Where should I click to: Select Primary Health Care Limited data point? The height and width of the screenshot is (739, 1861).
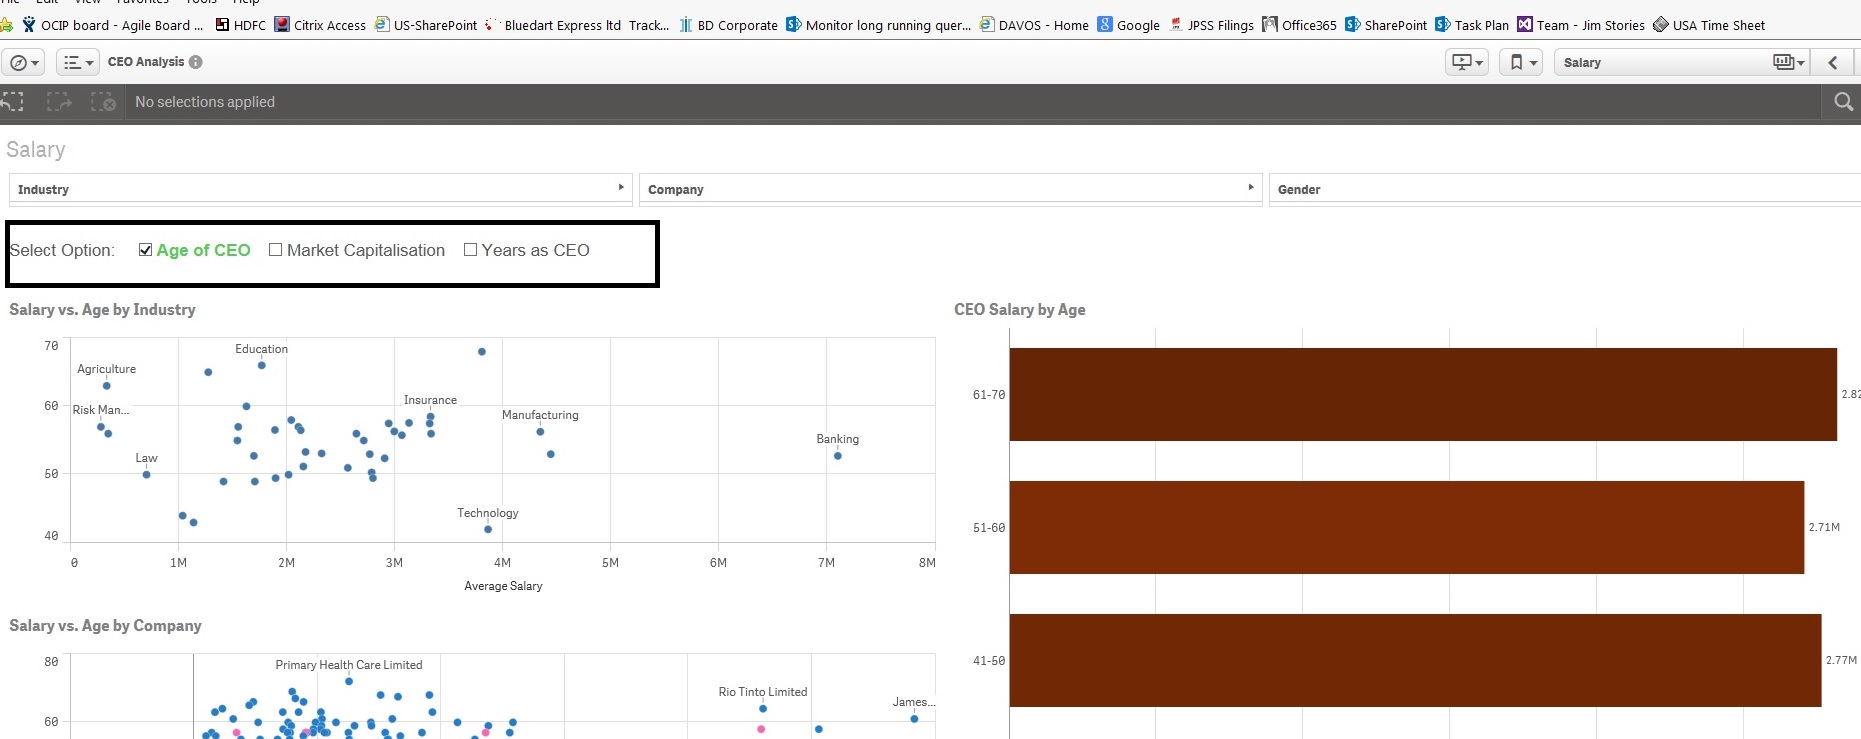click(x=349, y=681)
